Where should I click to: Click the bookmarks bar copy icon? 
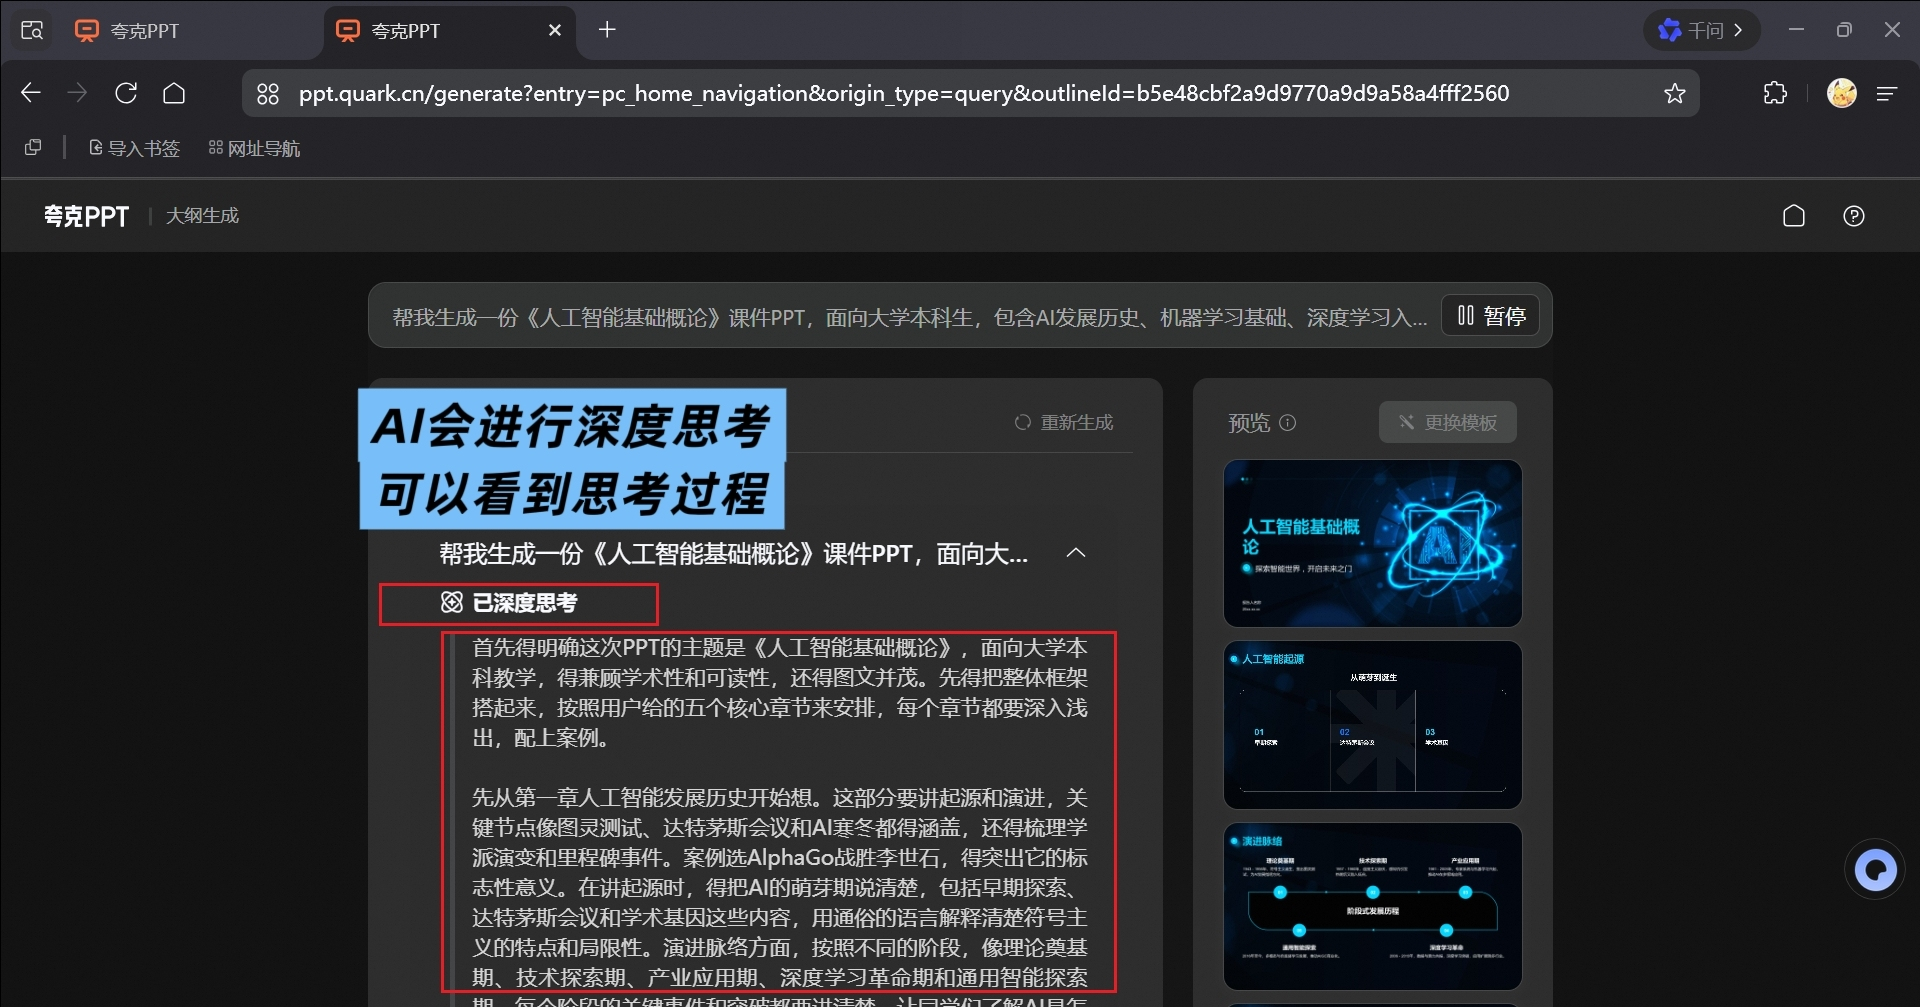click(33, 147)
